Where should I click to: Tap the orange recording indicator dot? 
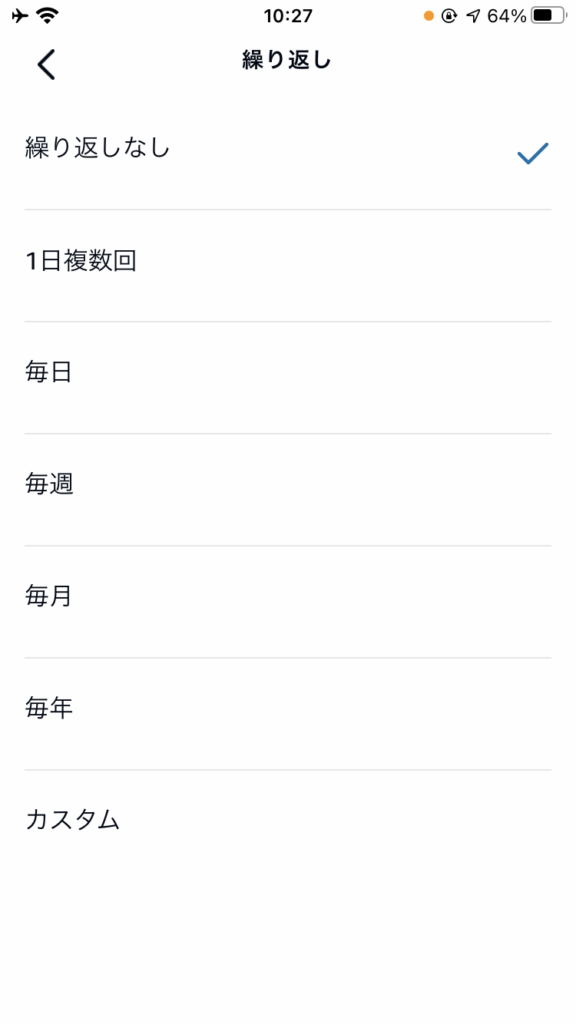428,16
